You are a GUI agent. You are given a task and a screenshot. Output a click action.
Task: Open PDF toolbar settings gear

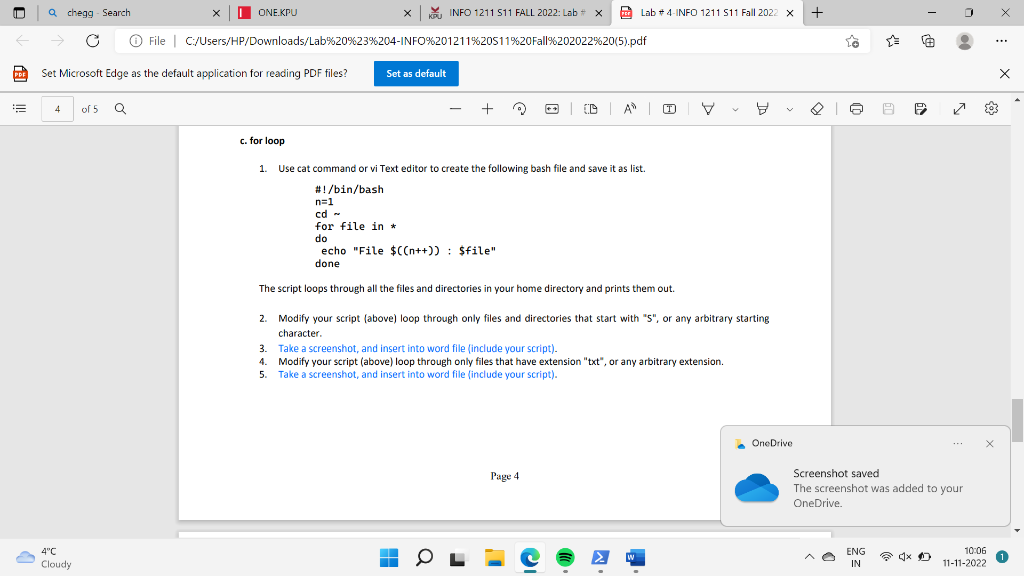991,109
